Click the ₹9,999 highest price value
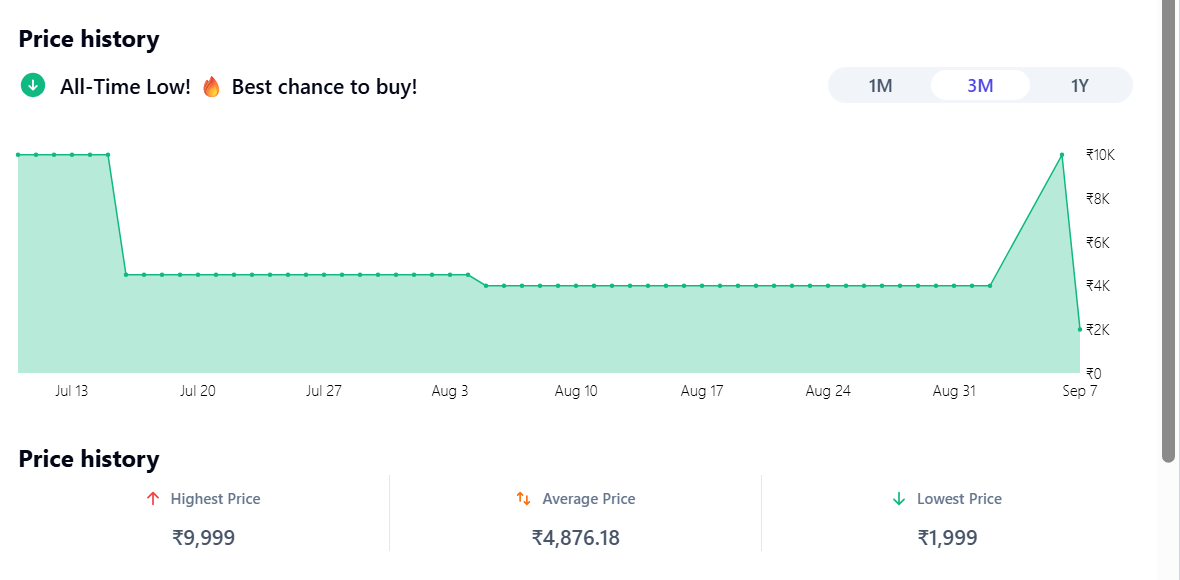This screenshot has height=580, width=1180. (x=203, y=538)
